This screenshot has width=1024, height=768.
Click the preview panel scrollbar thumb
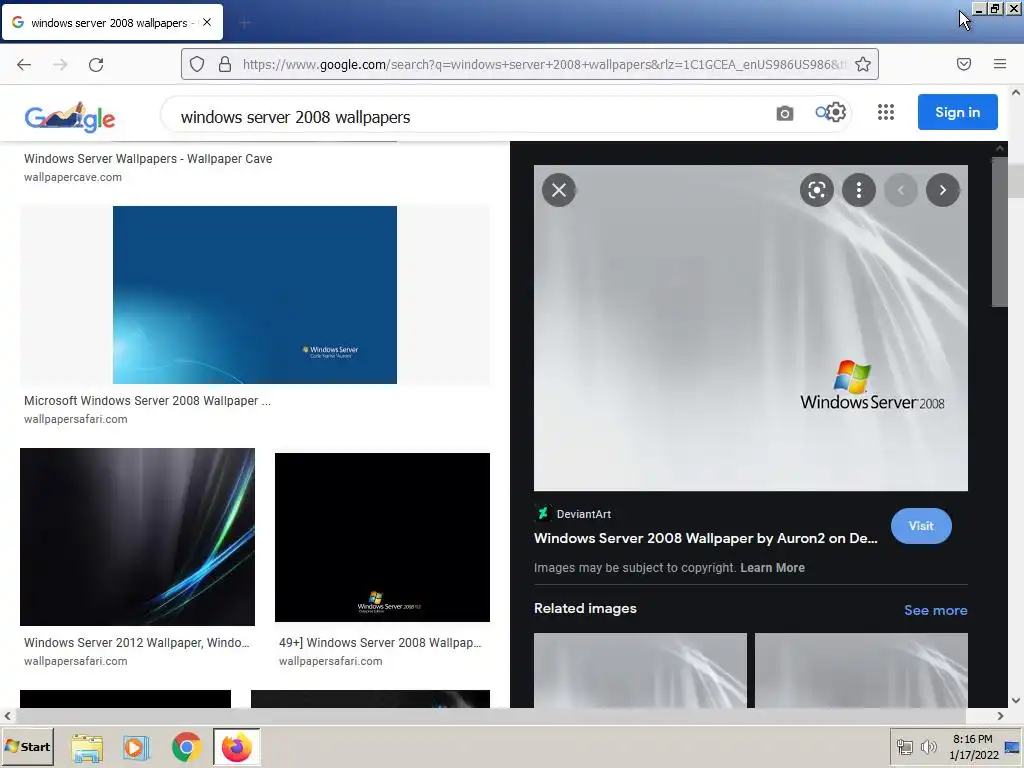click(x=999, y=232)
